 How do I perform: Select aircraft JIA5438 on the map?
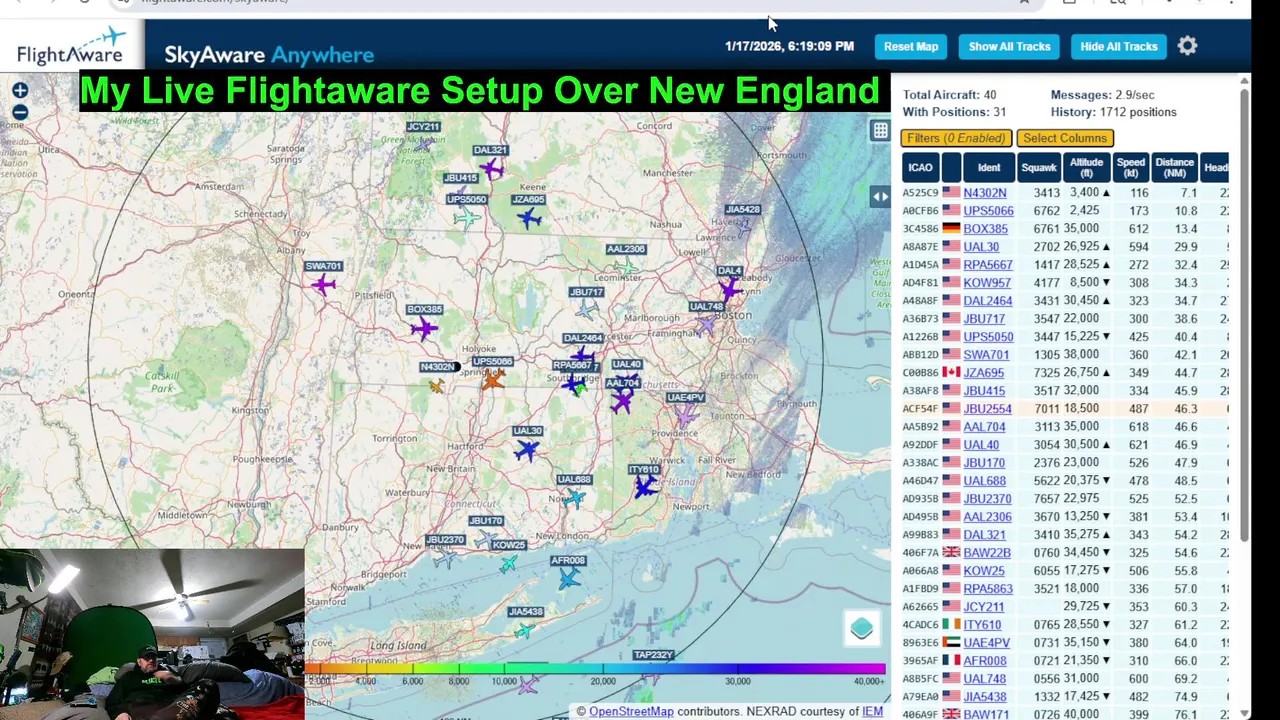525,630
